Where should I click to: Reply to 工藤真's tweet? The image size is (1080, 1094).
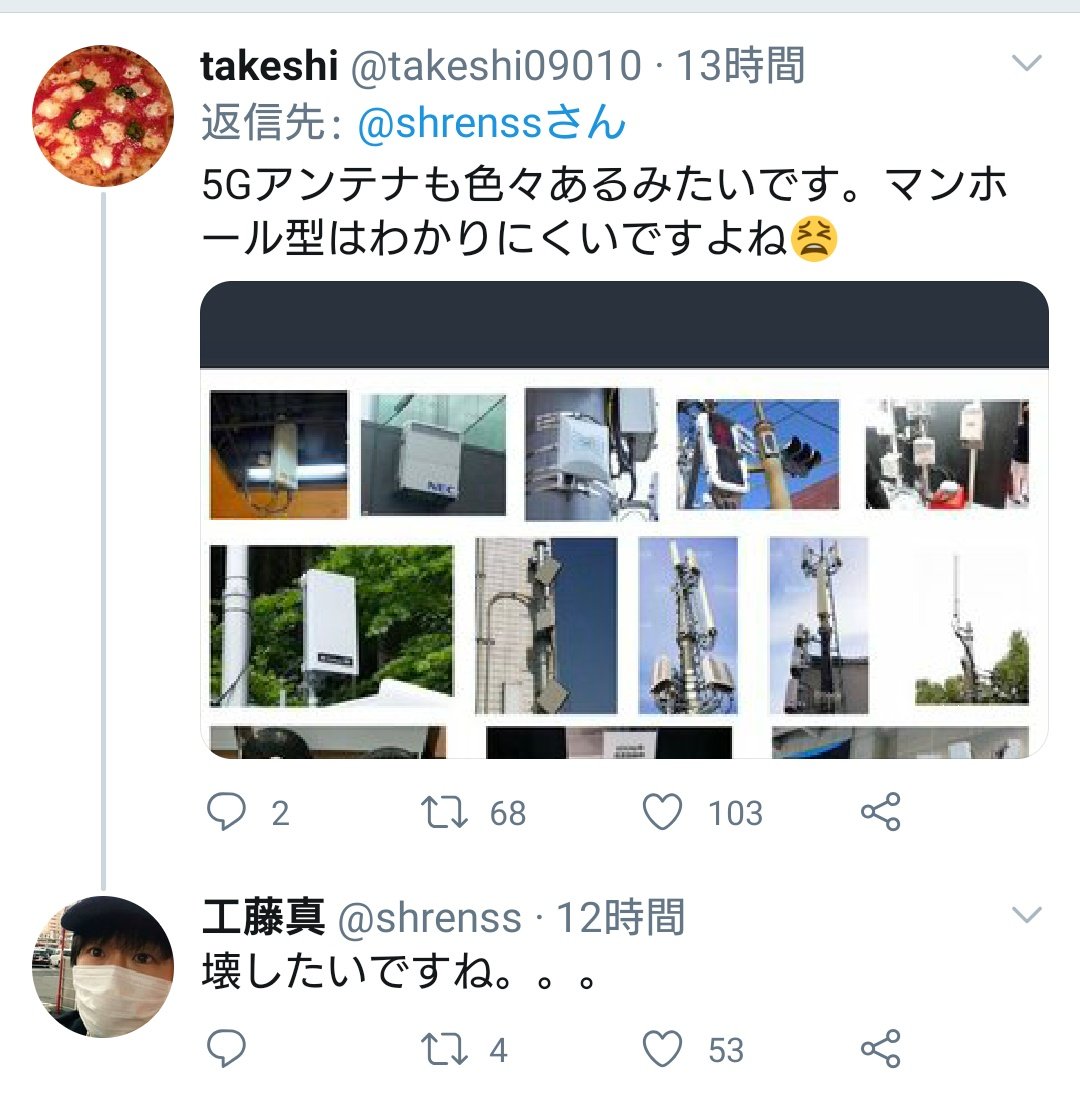[x=226, y=1048]
